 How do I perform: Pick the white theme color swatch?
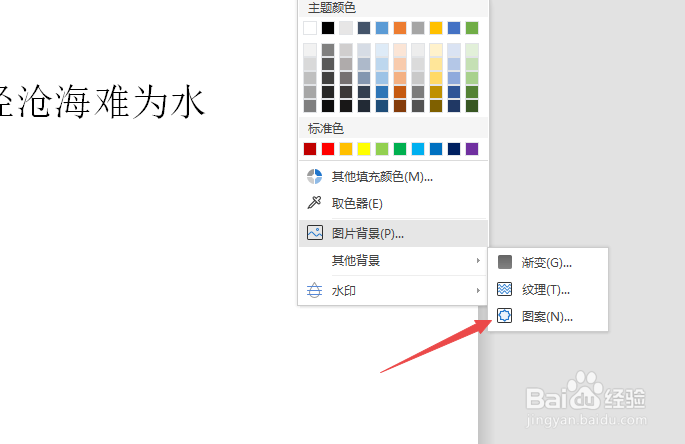pyautogui.click(x=310, y=28)
